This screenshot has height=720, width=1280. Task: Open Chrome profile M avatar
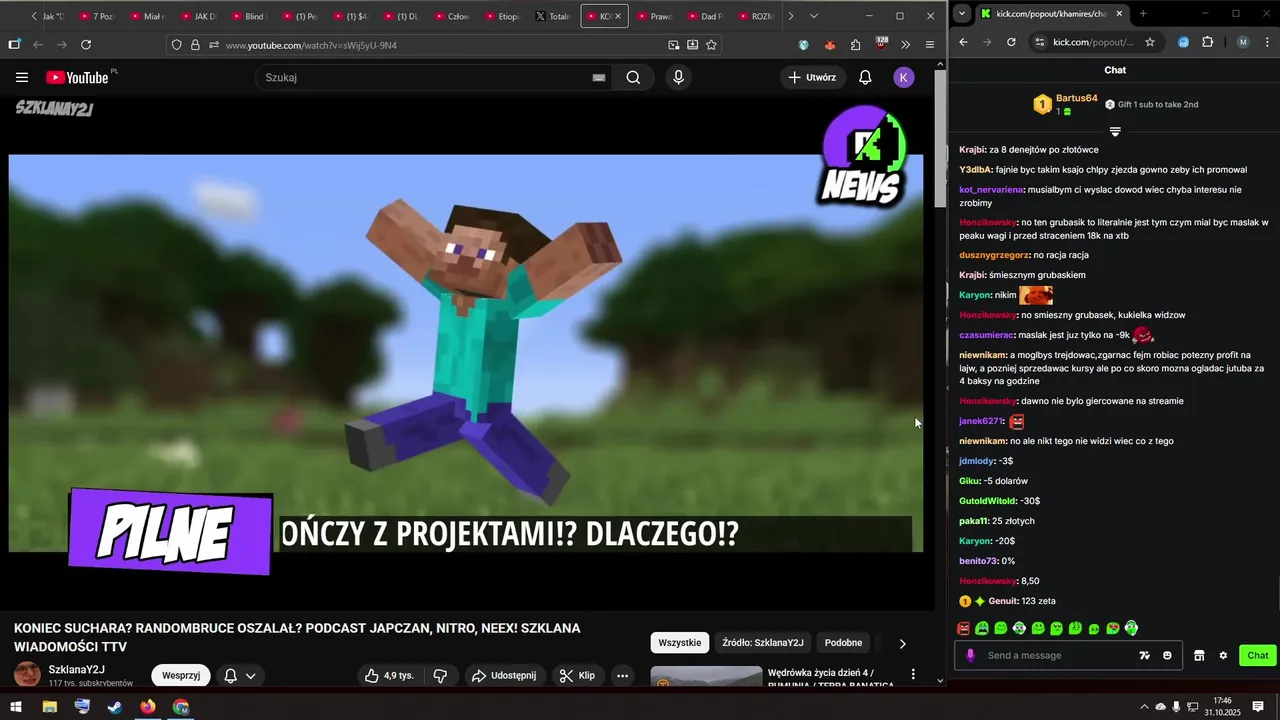click(x=1243, y=42)
